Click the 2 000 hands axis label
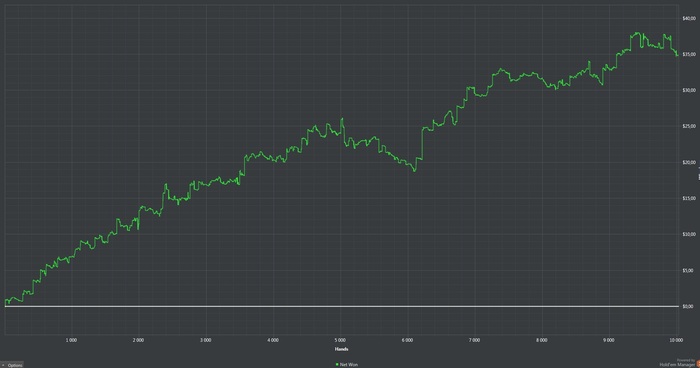 (138, 340)
